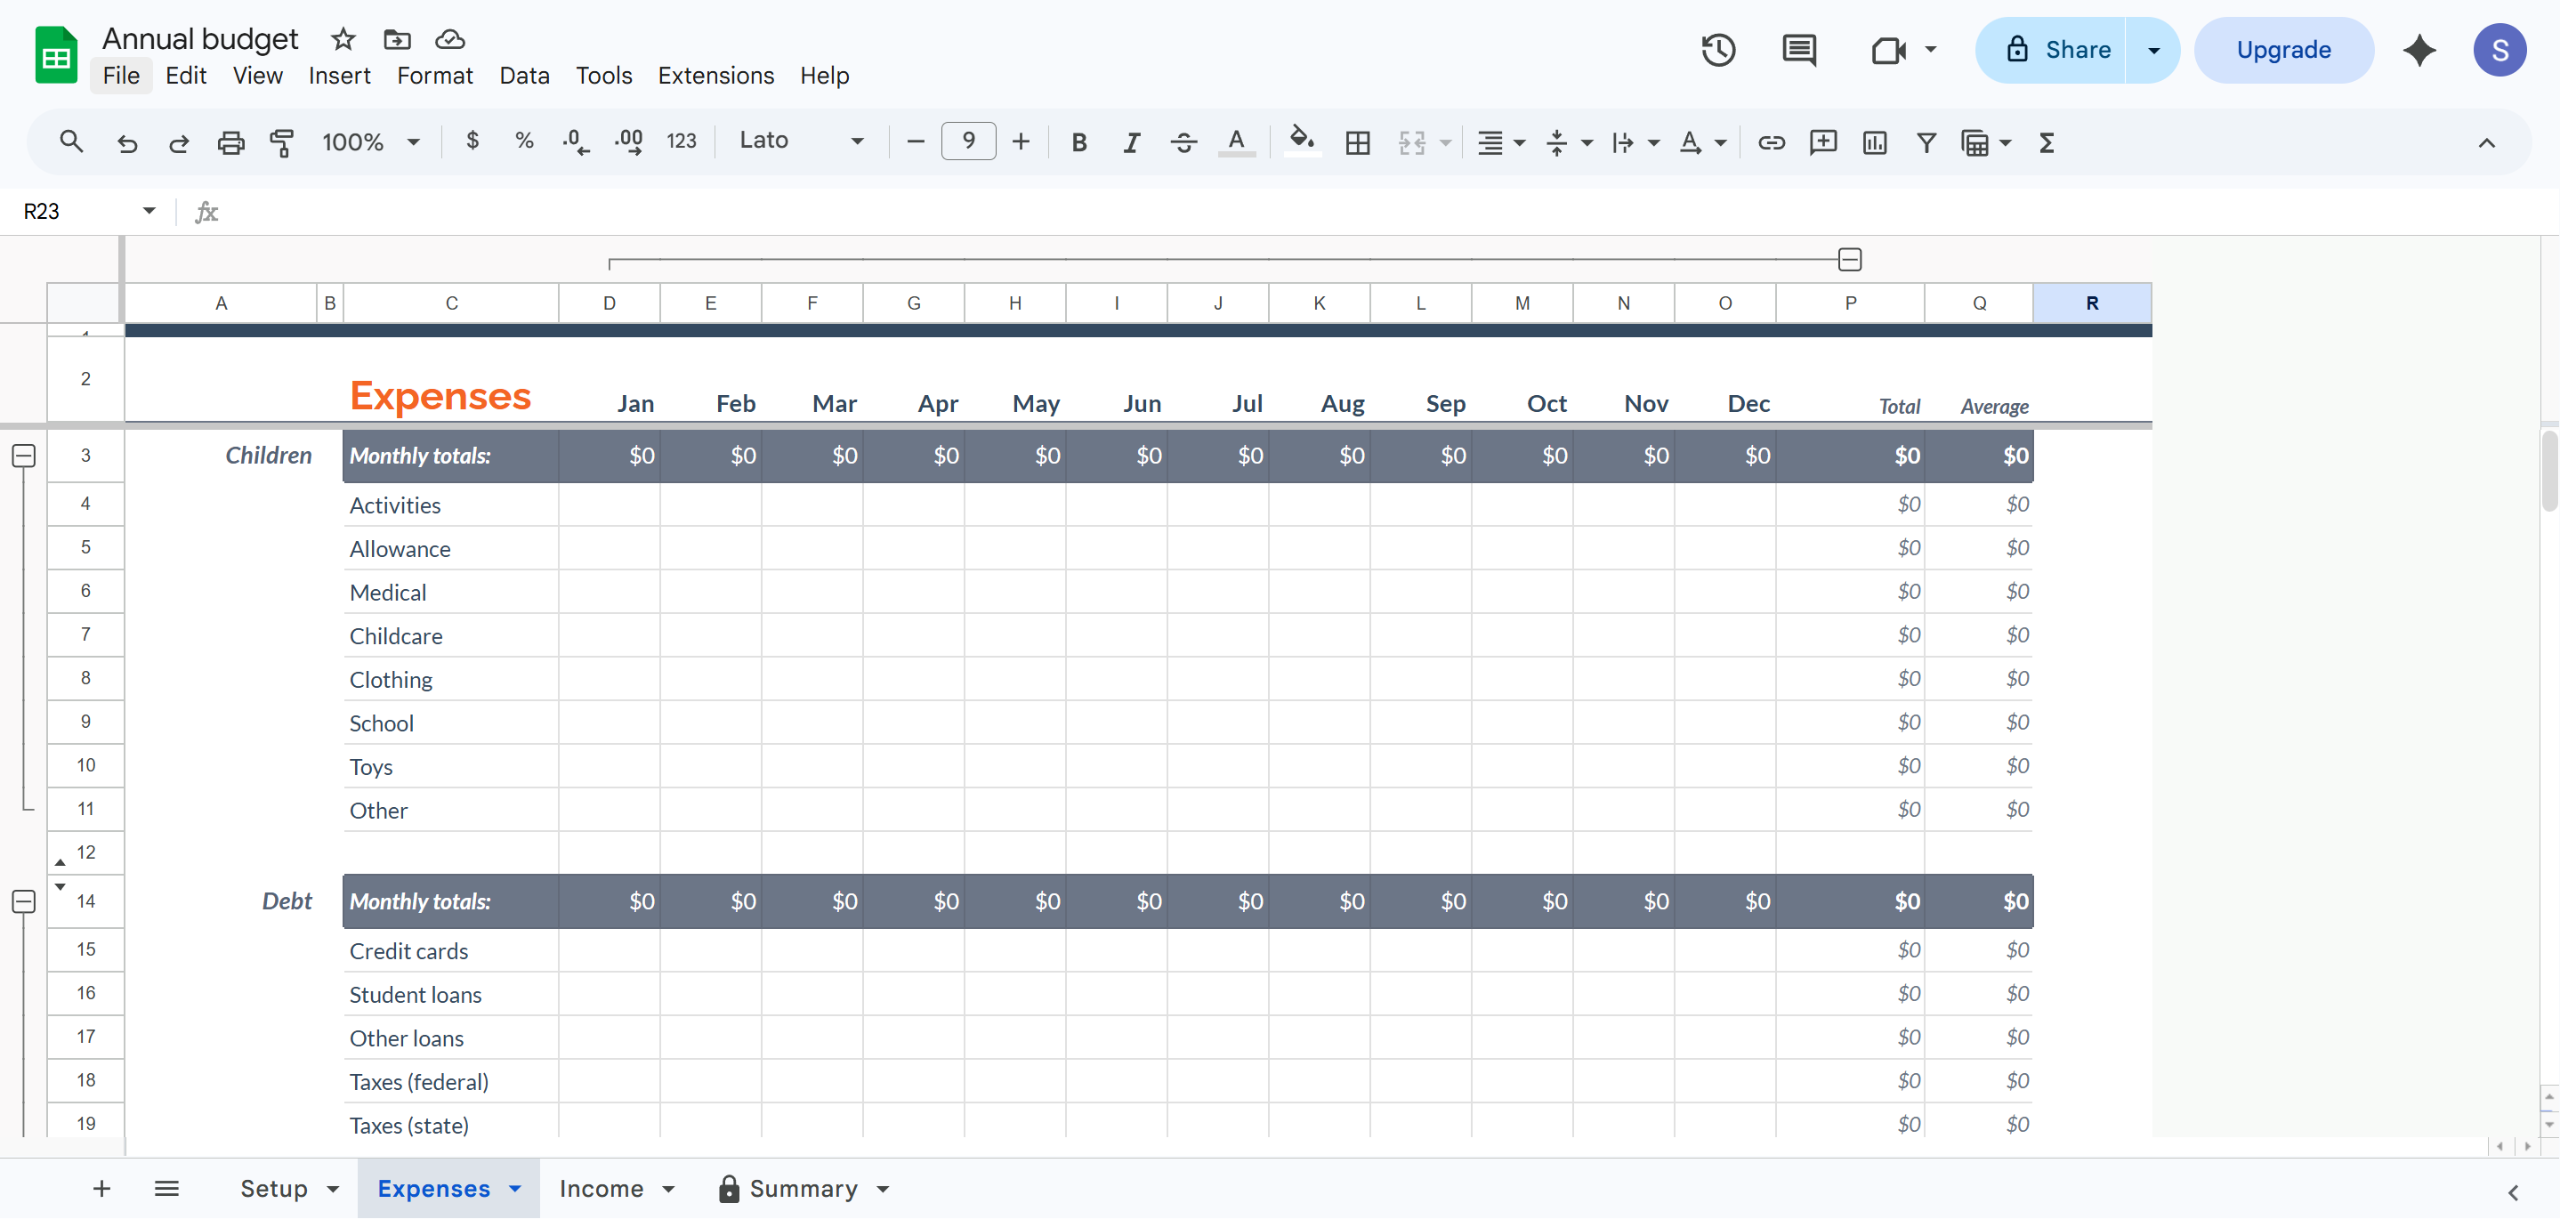This screenshot has width=2560, height=1219.
Task: Open the fill color picker
Action: [x=1301, y=141]
